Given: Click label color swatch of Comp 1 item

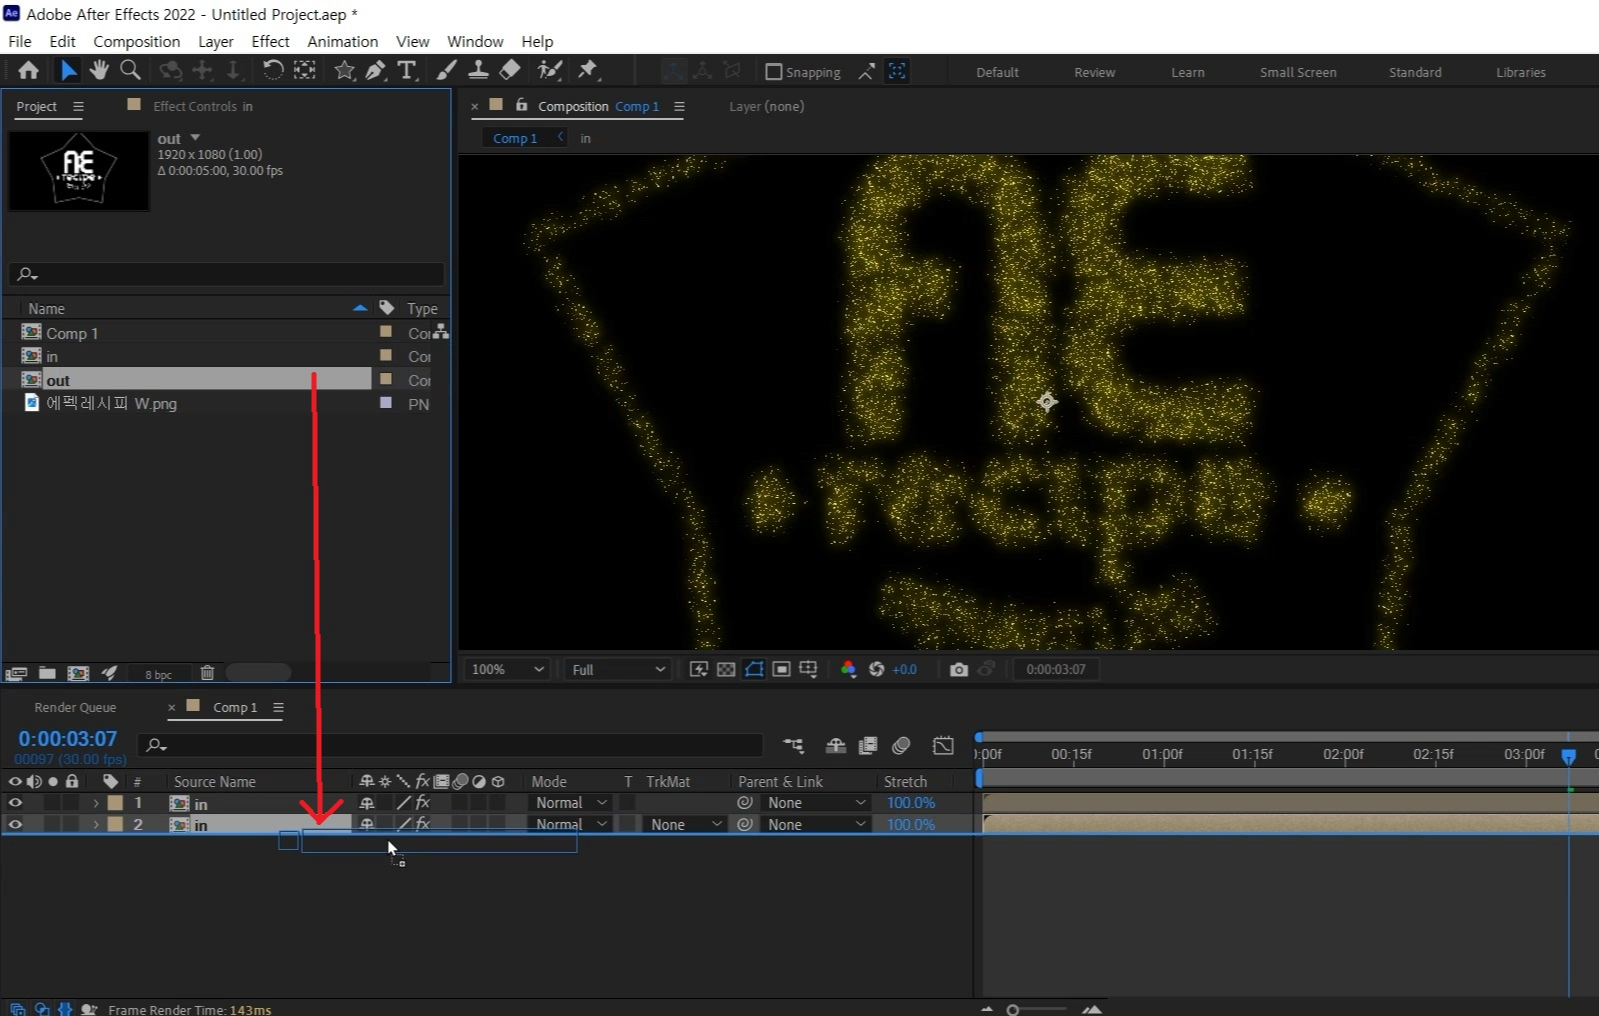Looking at the screenshot, I should coord(386,332).
